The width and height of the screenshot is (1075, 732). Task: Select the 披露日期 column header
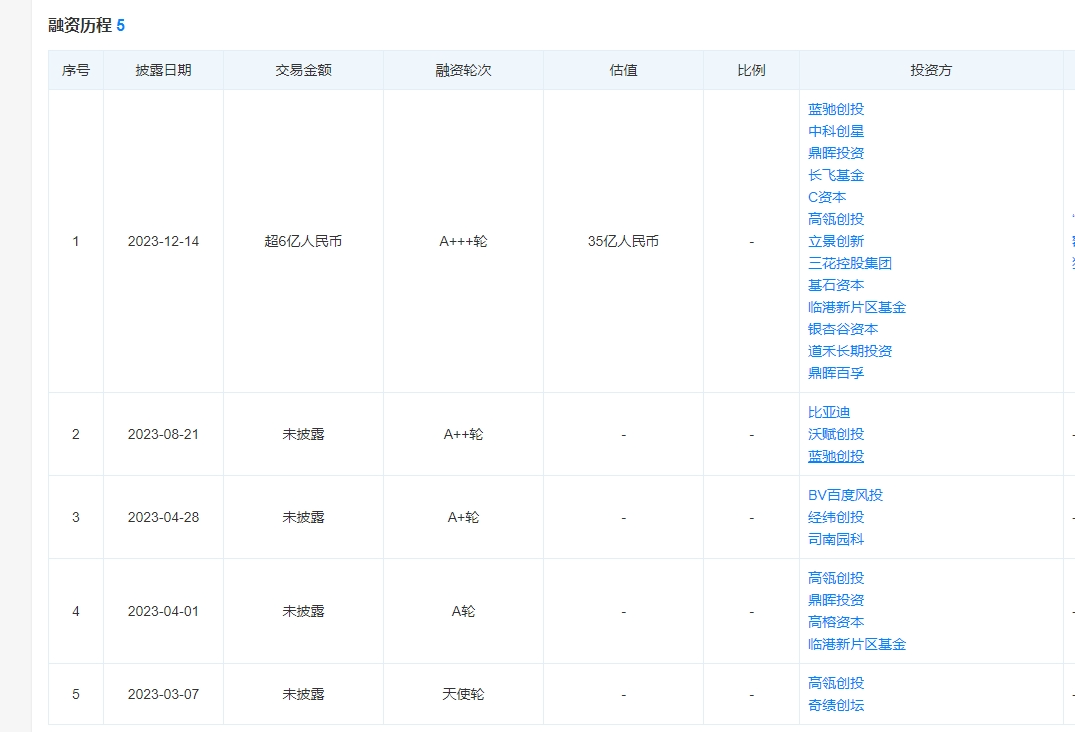[163, 70]
